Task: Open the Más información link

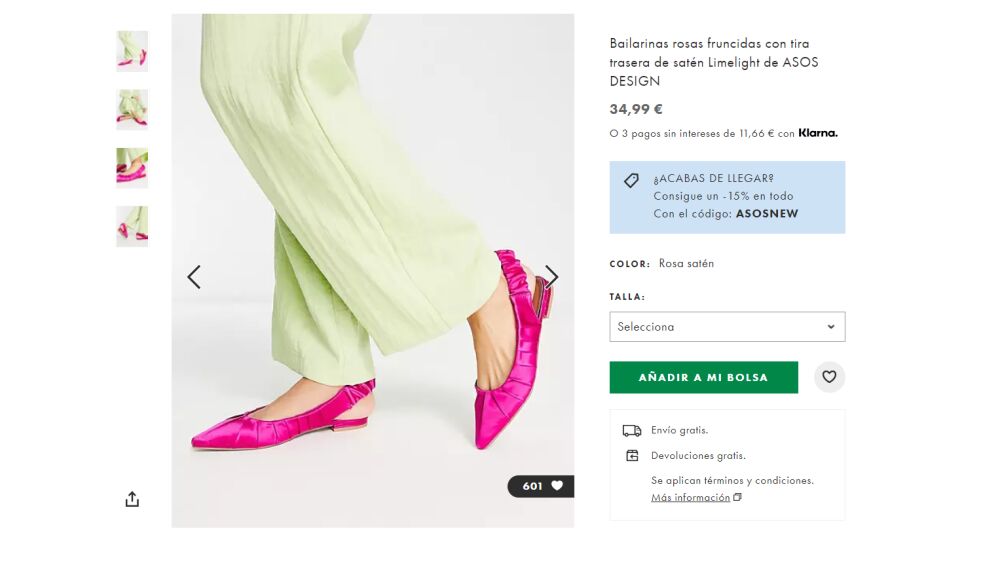Action: (x=690, y=497)
